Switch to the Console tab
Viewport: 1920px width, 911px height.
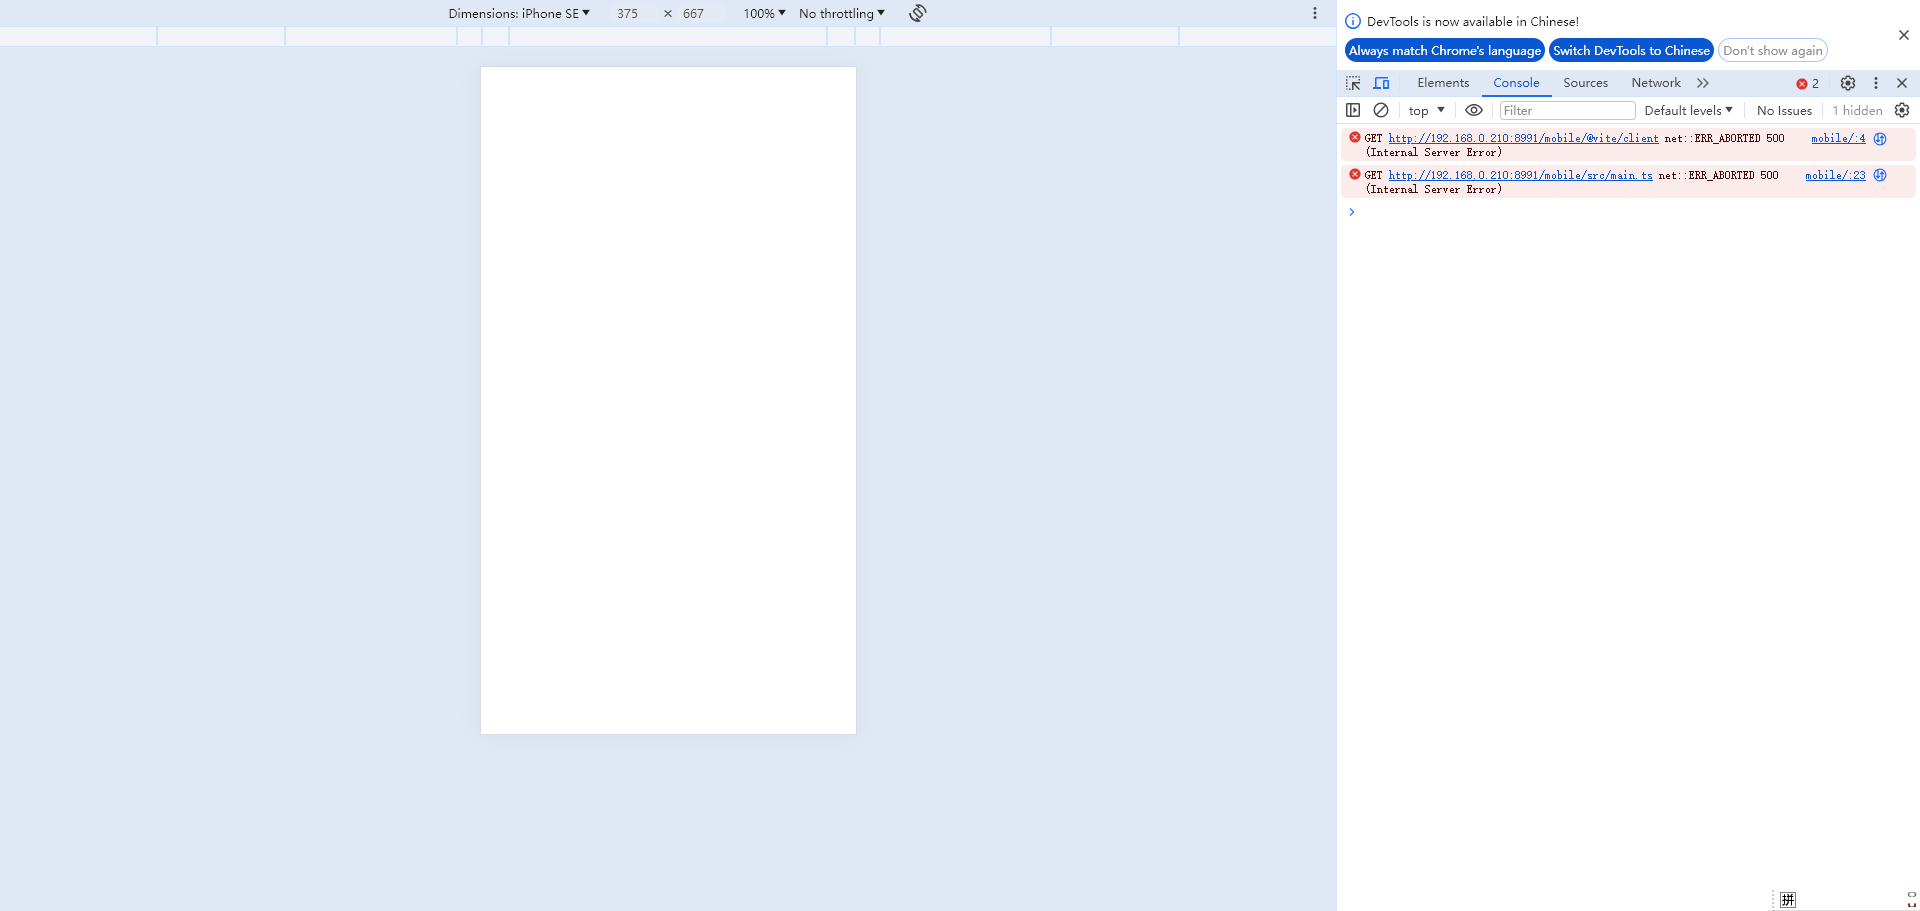(1516, 83)
